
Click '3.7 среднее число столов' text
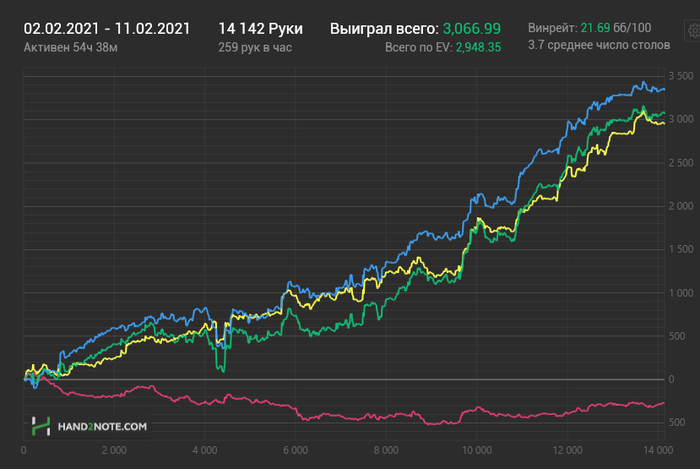pos(599,45)
